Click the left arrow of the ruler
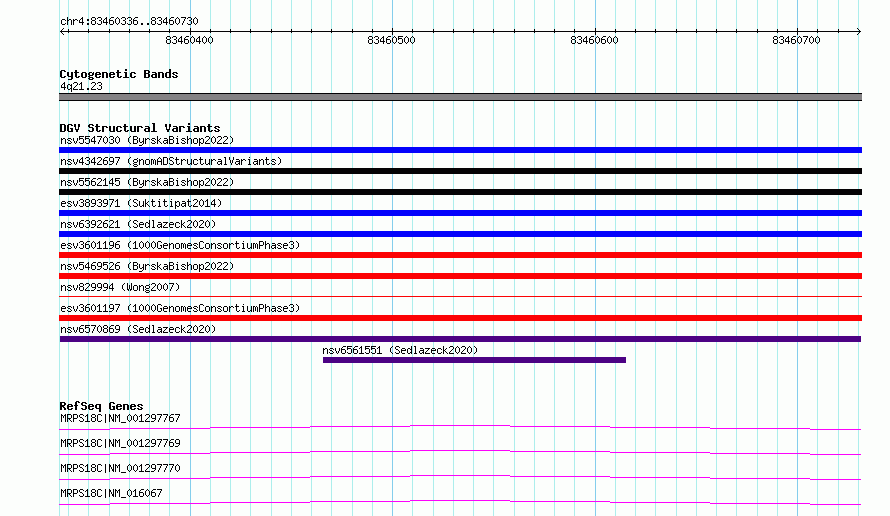 [x=63, y=31]
